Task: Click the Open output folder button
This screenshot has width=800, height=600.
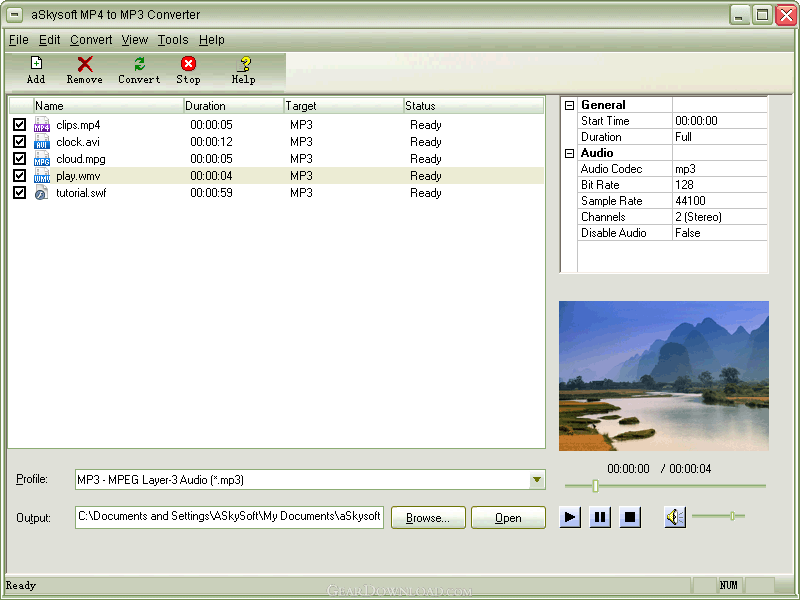Action: click(508, 518)
